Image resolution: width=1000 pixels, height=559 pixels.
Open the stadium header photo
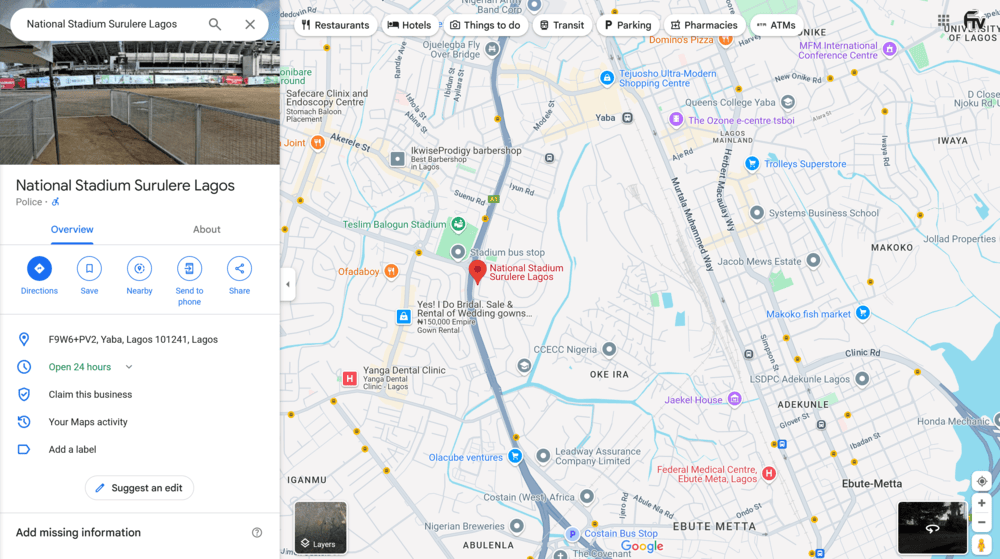pos(140,102)
